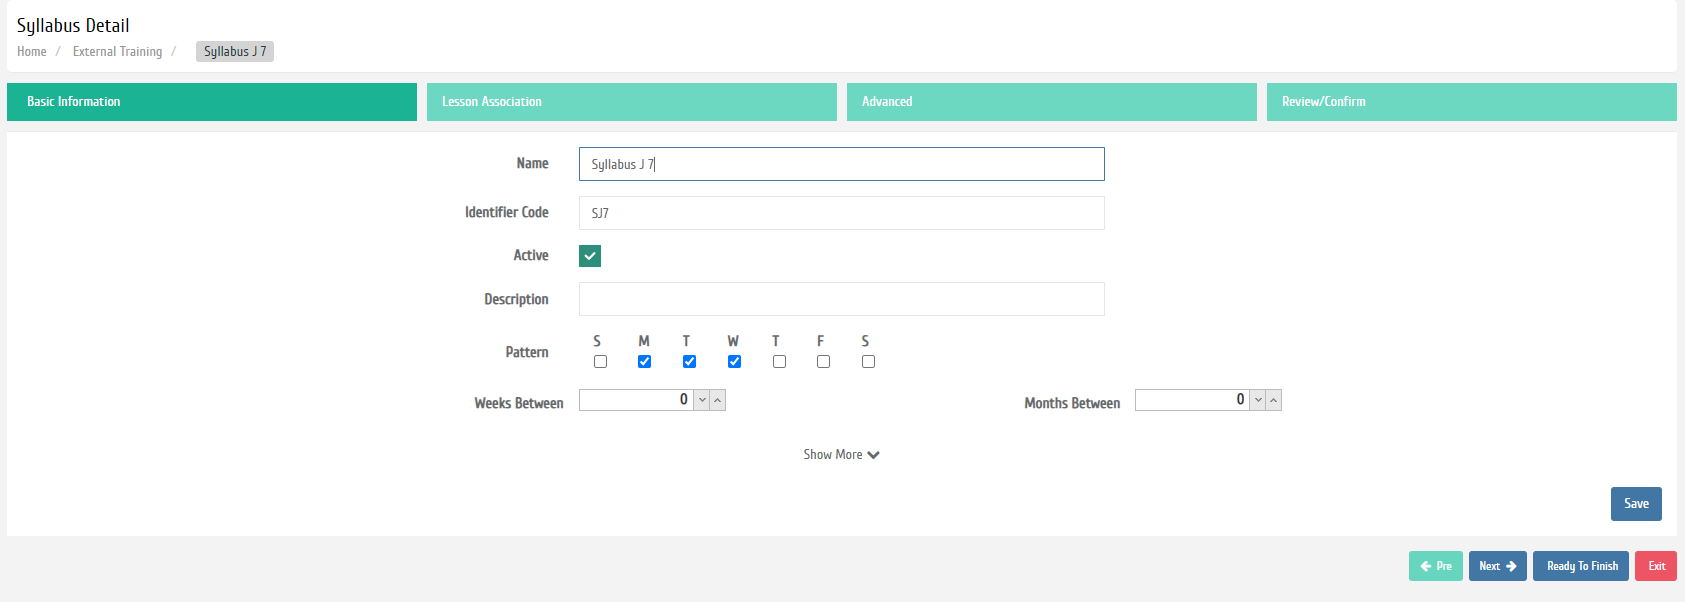The height and width of the screenshot is (602, 1685).
Task: Click into the Description input field
Action: tap(841, 299)
